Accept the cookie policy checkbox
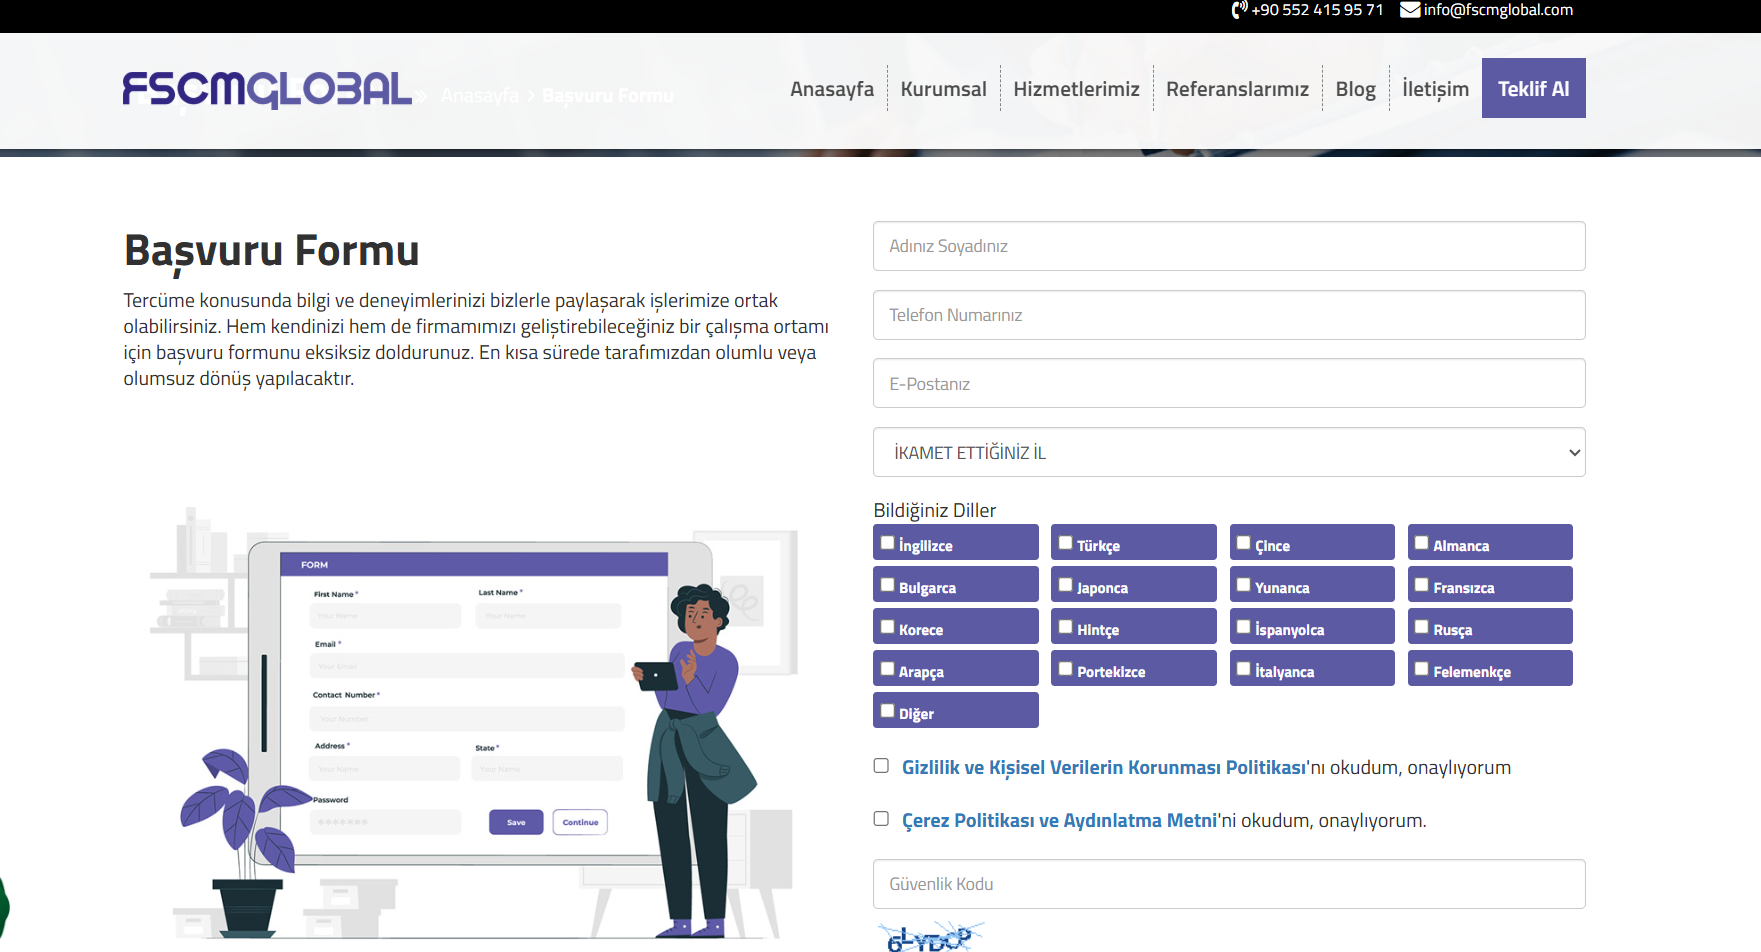 881,819
